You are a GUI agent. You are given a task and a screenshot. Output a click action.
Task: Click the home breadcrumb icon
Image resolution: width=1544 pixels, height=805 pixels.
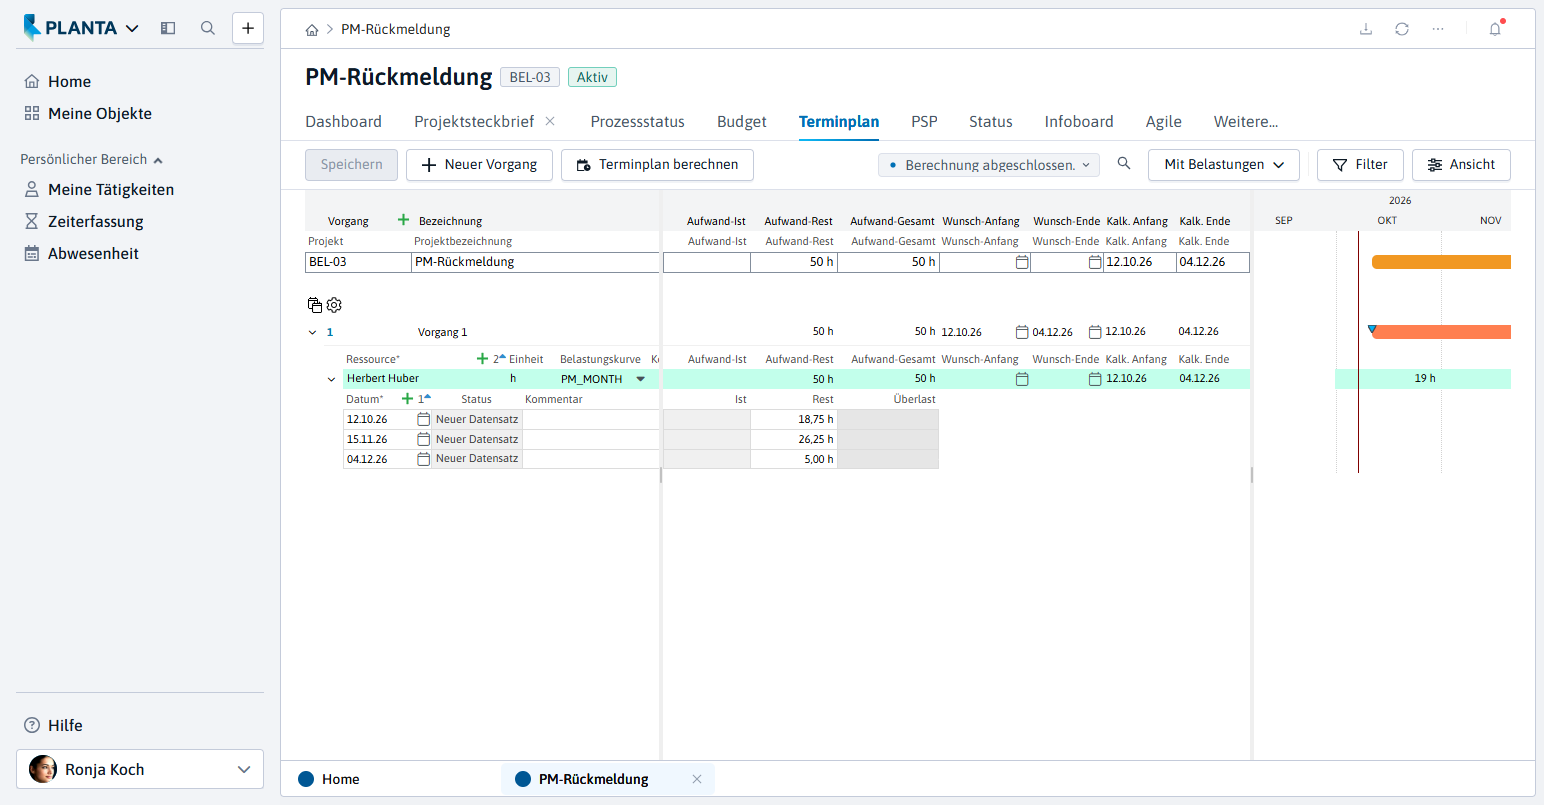pyautogui.click(x=312, y=30)
